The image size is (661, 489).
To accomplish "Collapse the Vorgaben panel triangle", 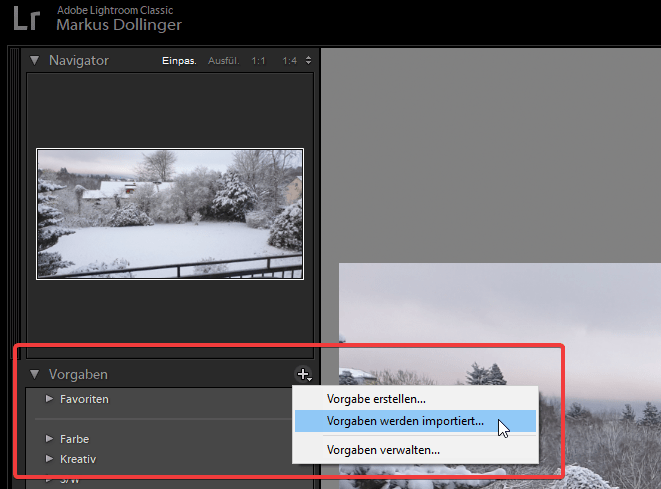I will coord(35,375).
